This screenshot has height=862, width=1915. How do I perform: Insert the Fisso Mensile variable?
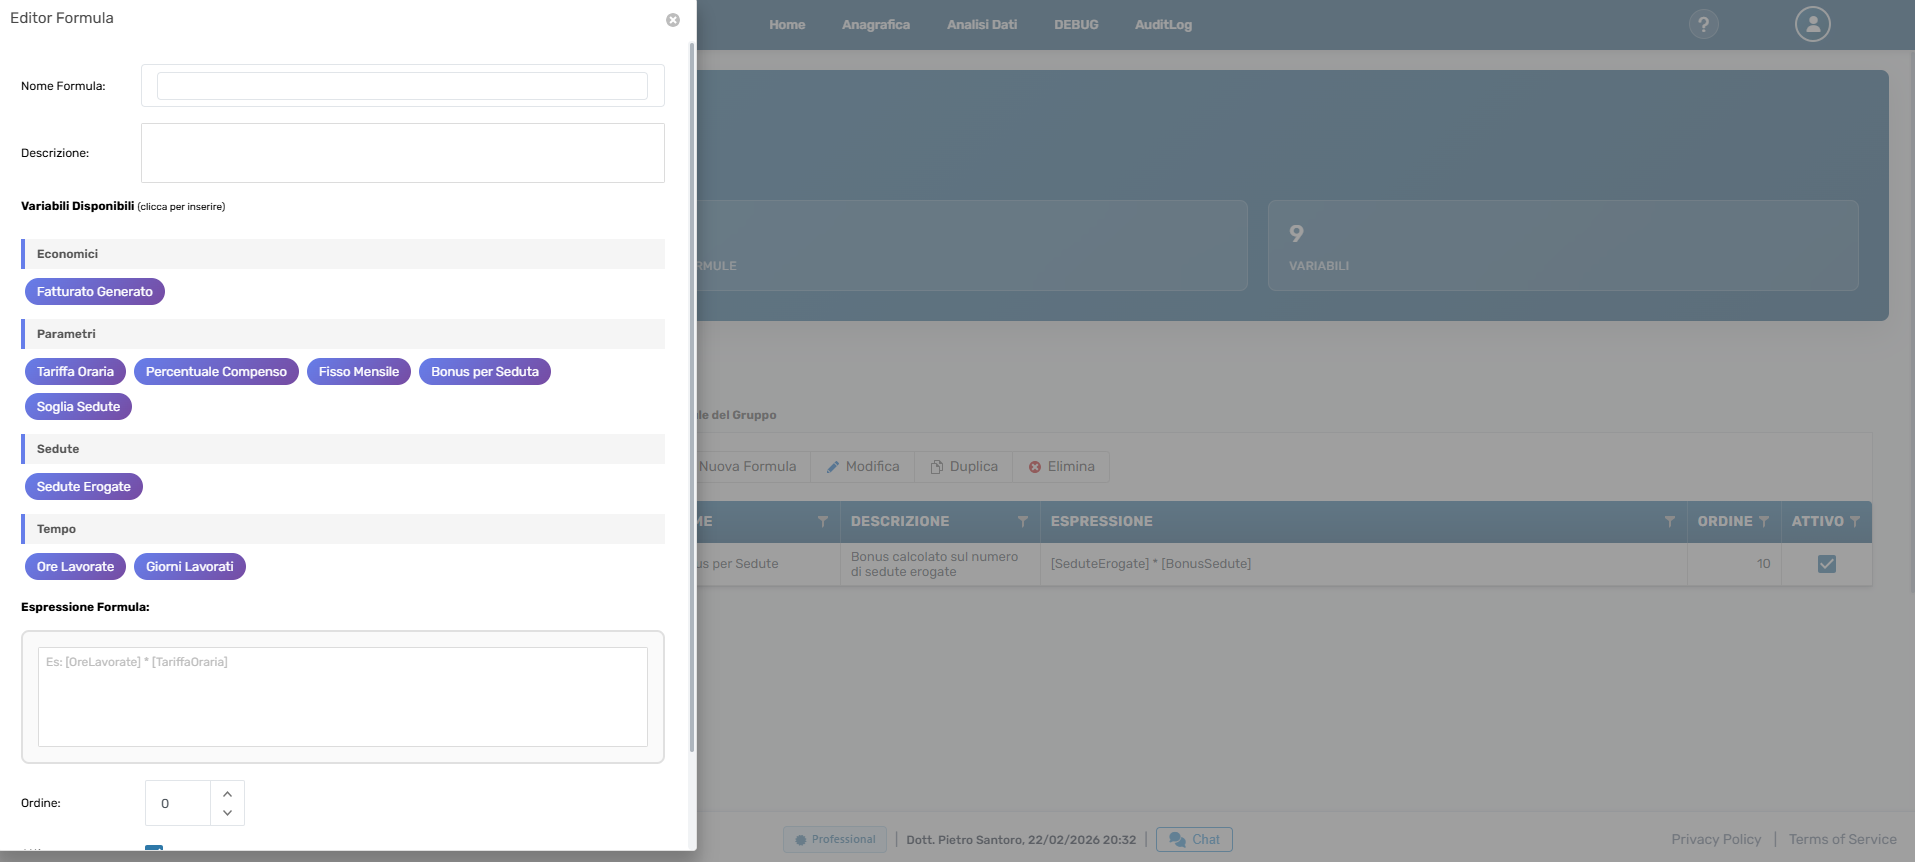tap(359, 372)
